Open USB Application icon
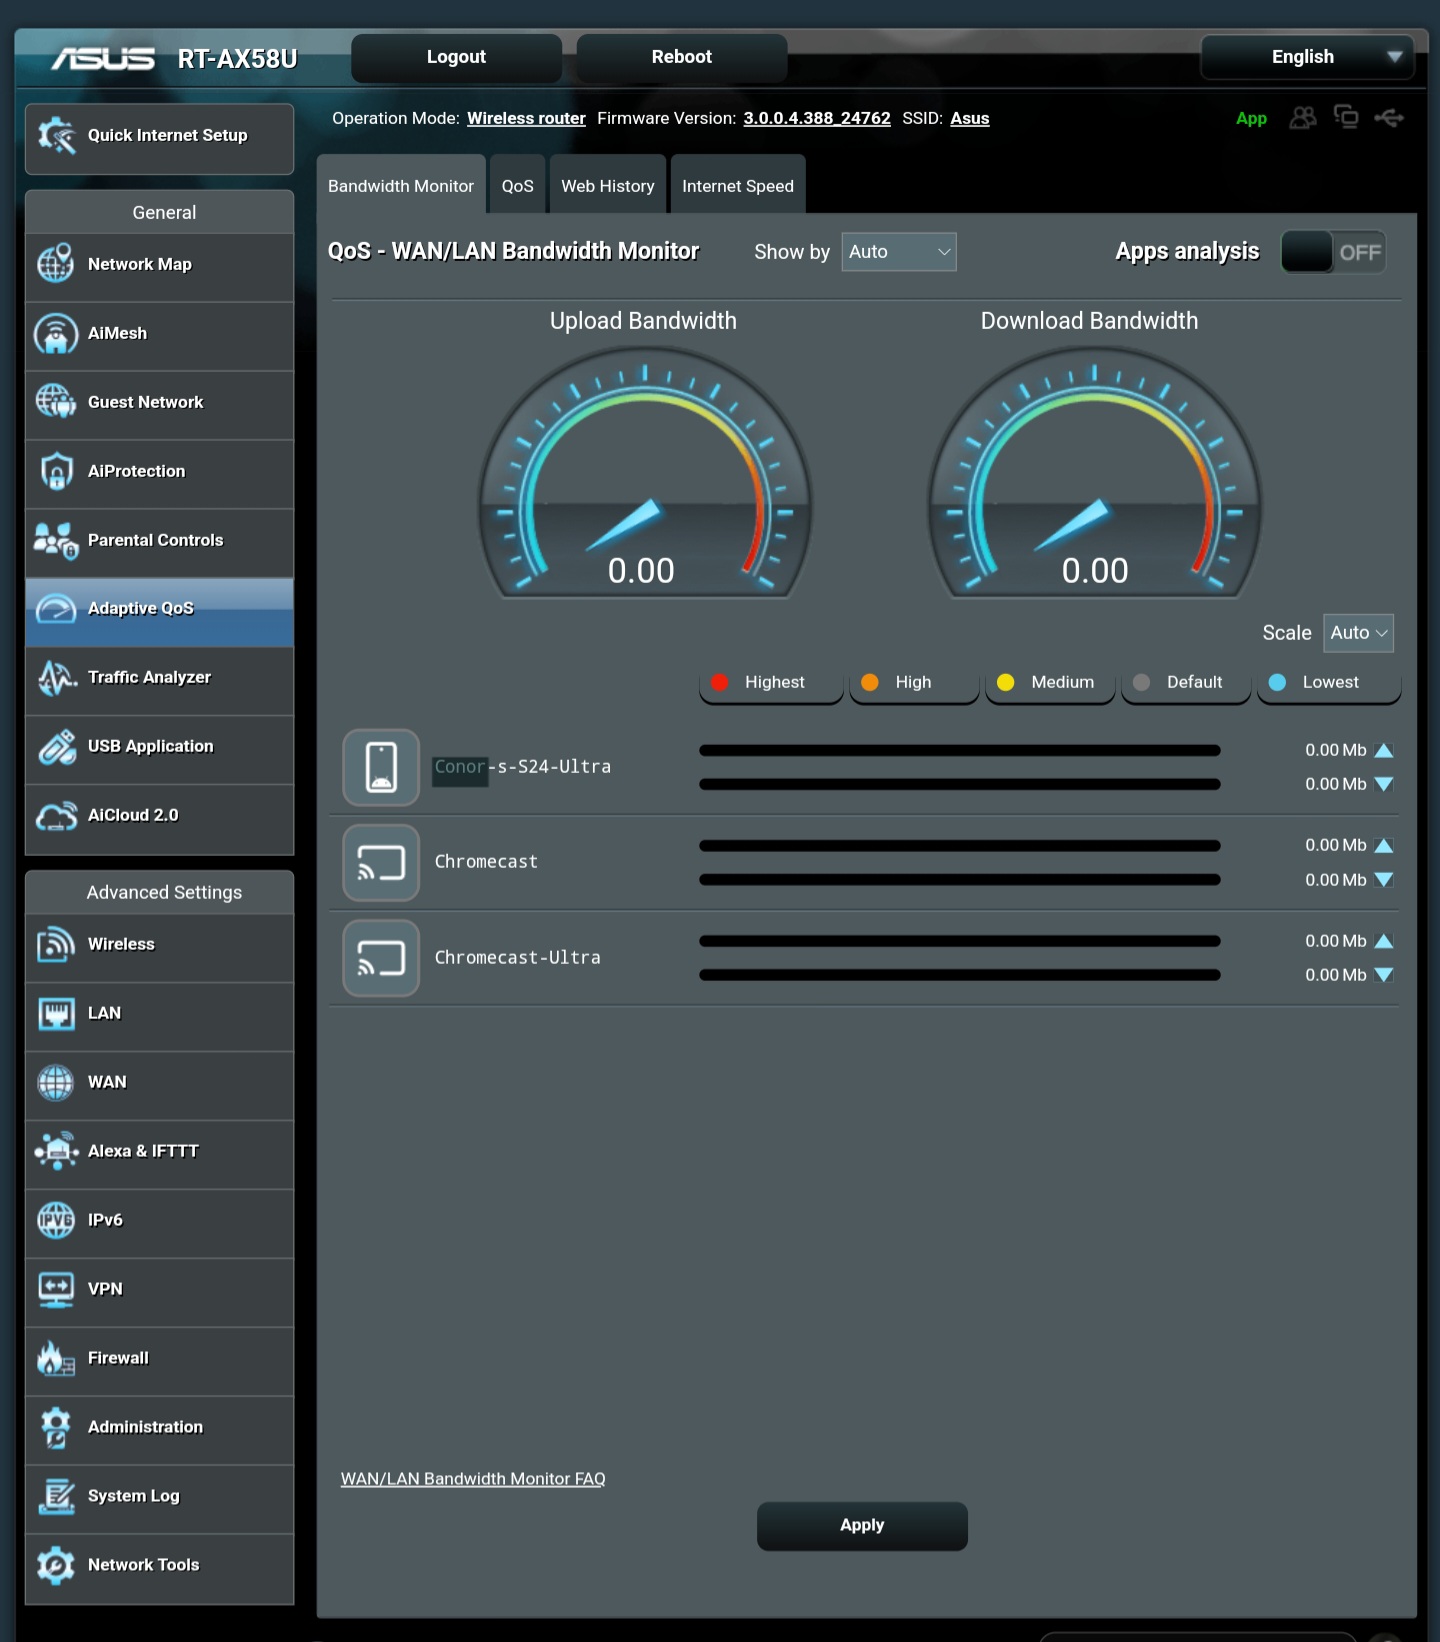The height and width of the screenshot is (1642, 1440). point(56,746)
